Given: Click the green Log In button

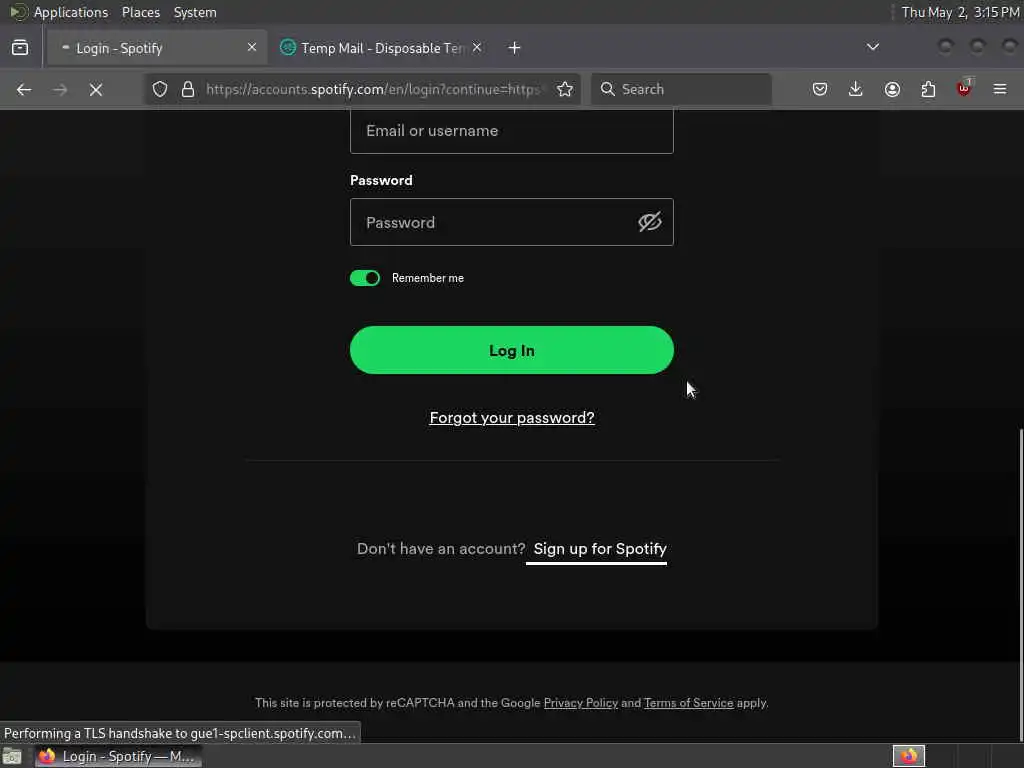Looking at the screenshot, I should point(511,350).
